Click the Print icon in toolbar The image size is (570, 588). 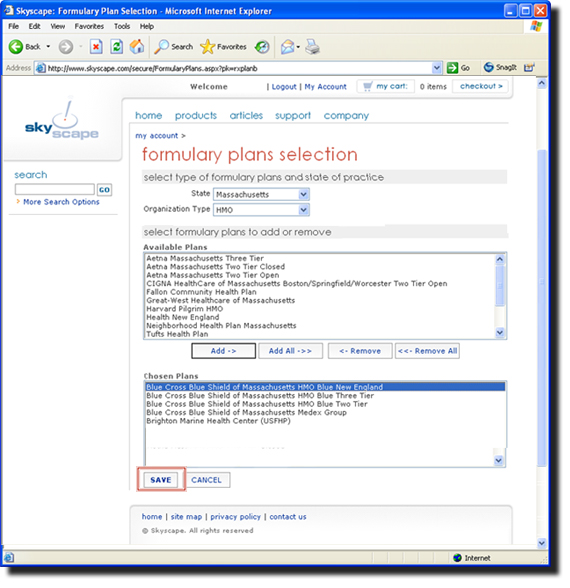coord(312,47)
